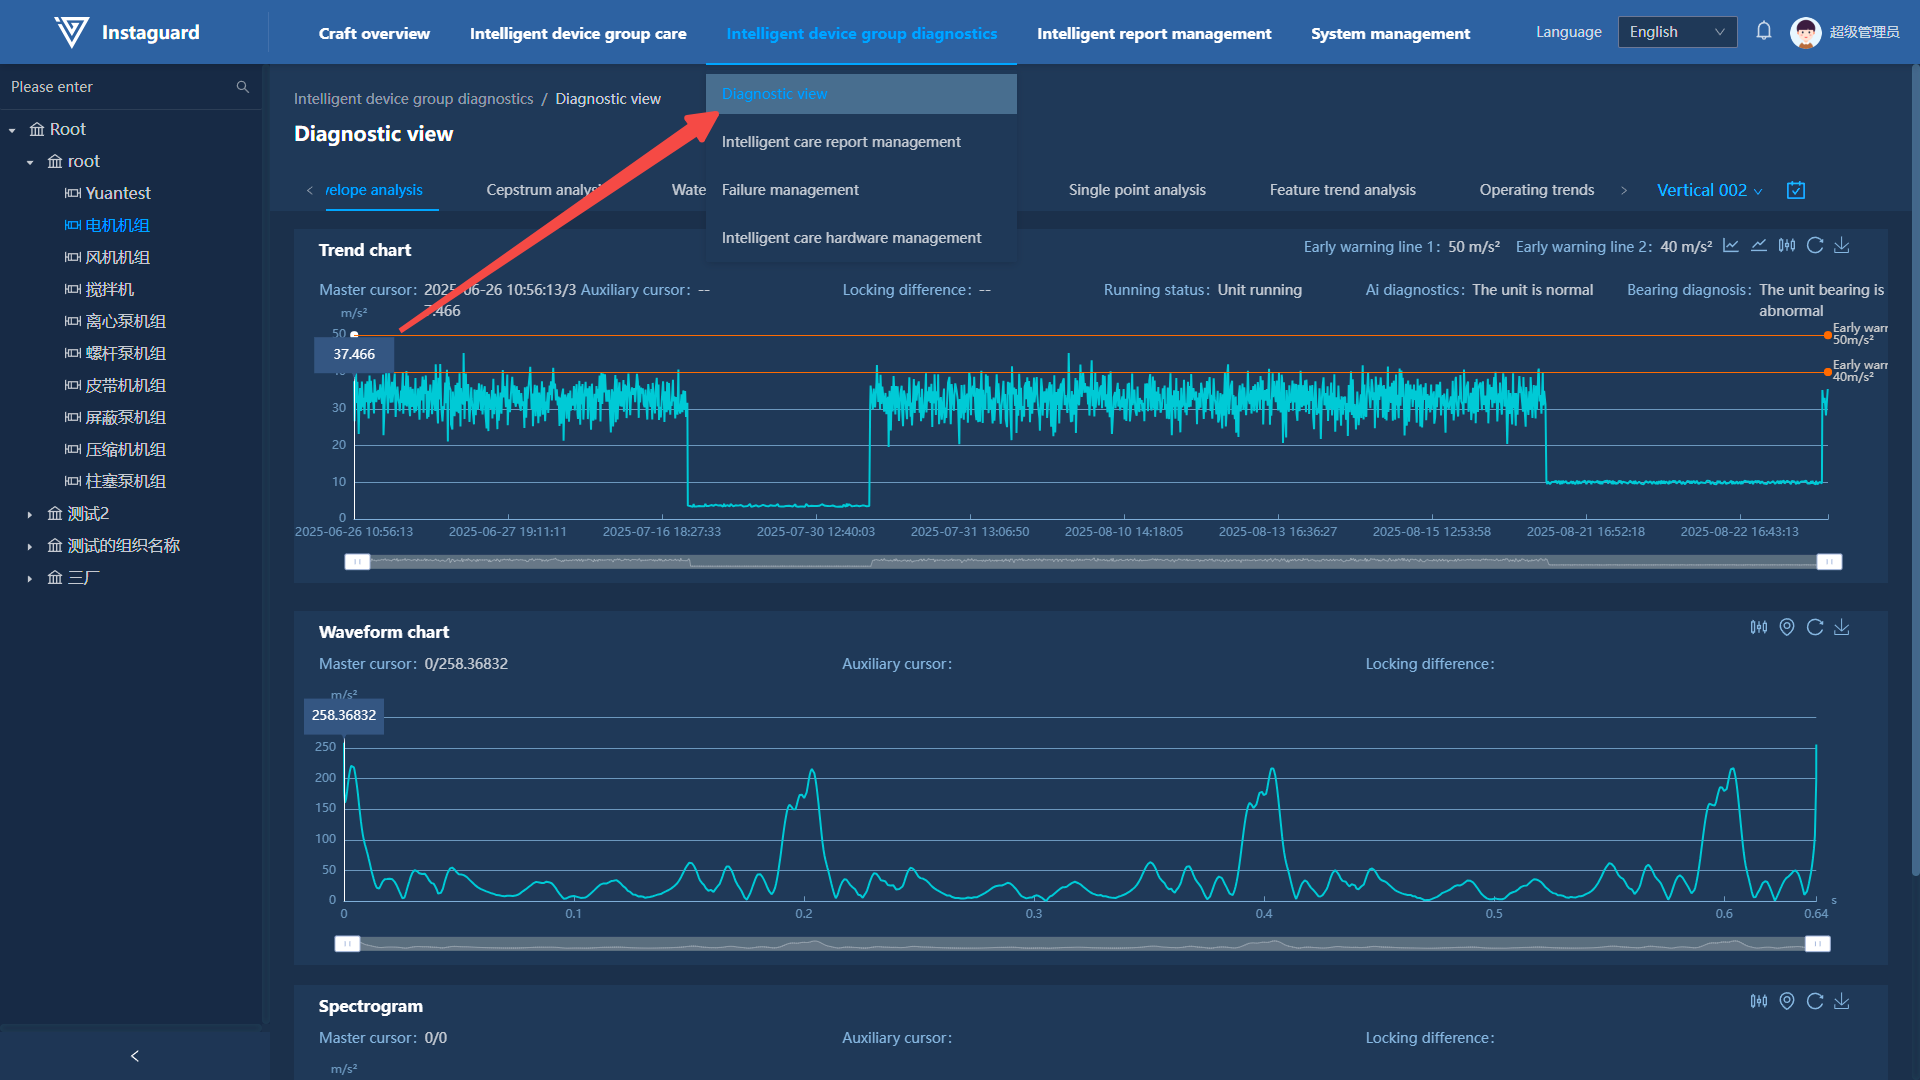Click the first line chart icon in Trend chart
Viewport: 1920px width, 1080px height.
pyautogui.click(x=1731, y=246)
